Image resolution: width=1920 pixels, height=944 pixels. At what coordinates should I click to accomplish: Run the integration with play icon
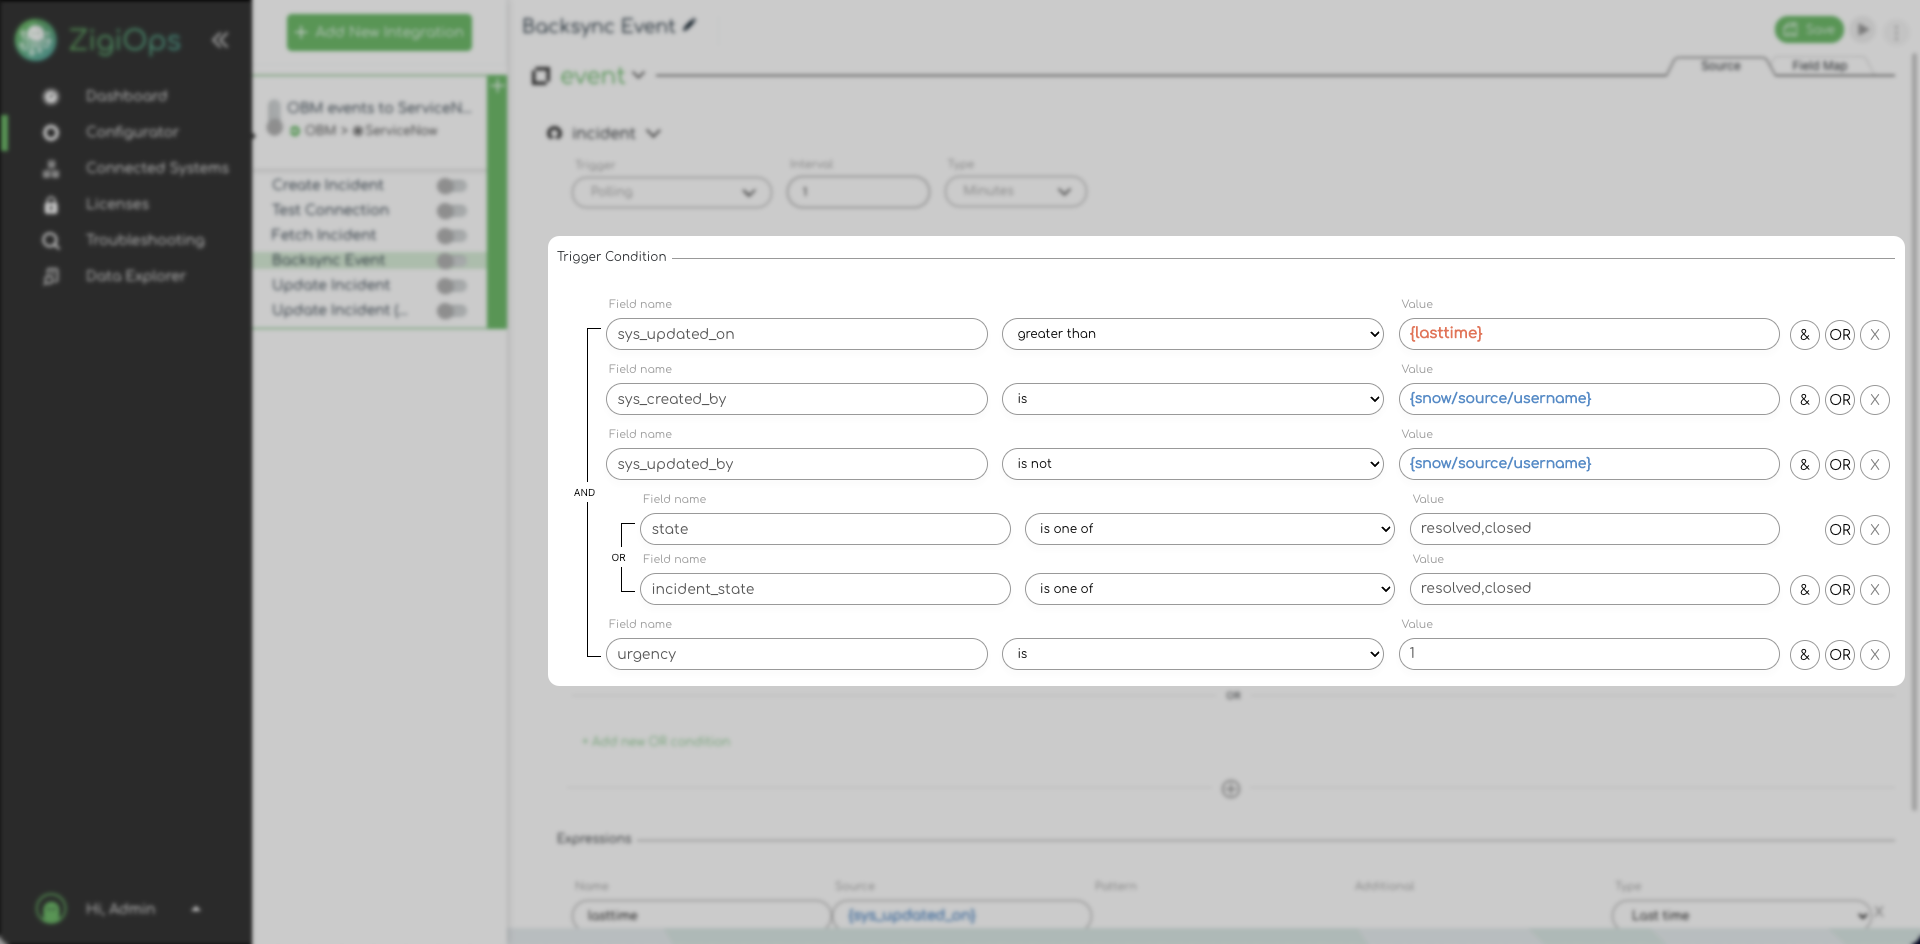pos(1863,30)
